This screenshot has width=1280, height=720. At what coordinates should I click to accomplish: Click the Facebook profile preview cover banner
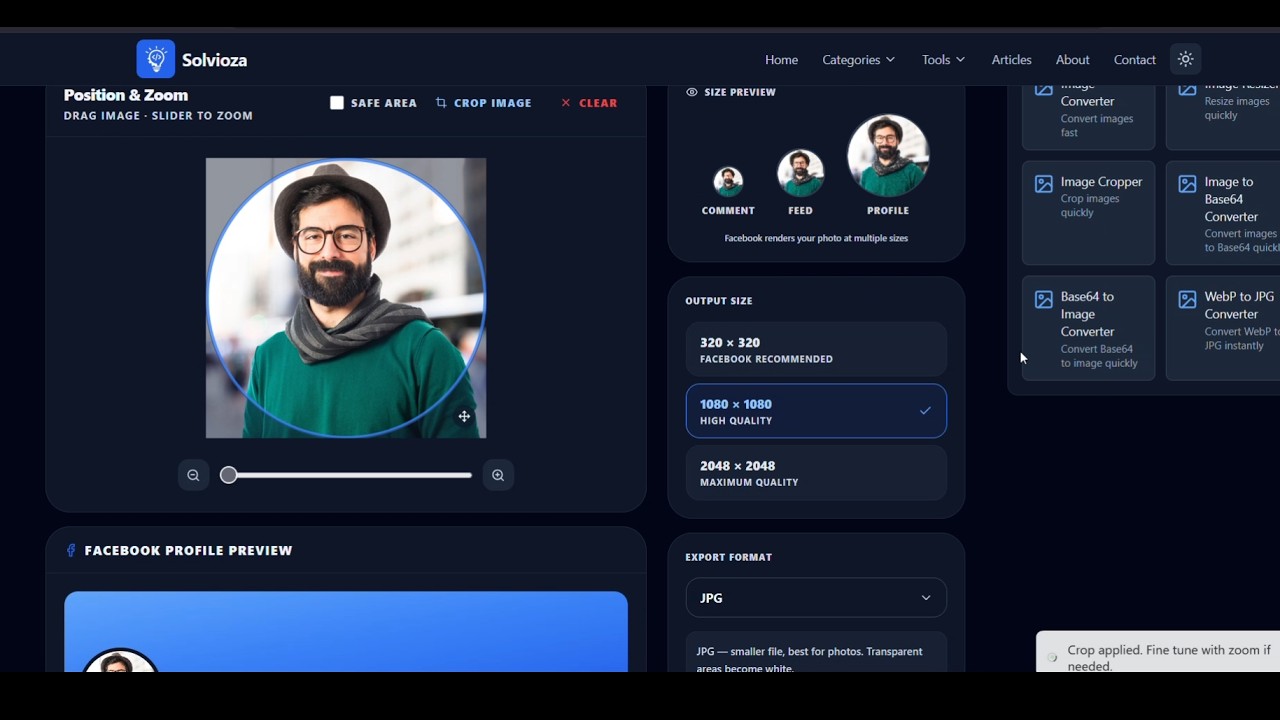pos(346,631)
